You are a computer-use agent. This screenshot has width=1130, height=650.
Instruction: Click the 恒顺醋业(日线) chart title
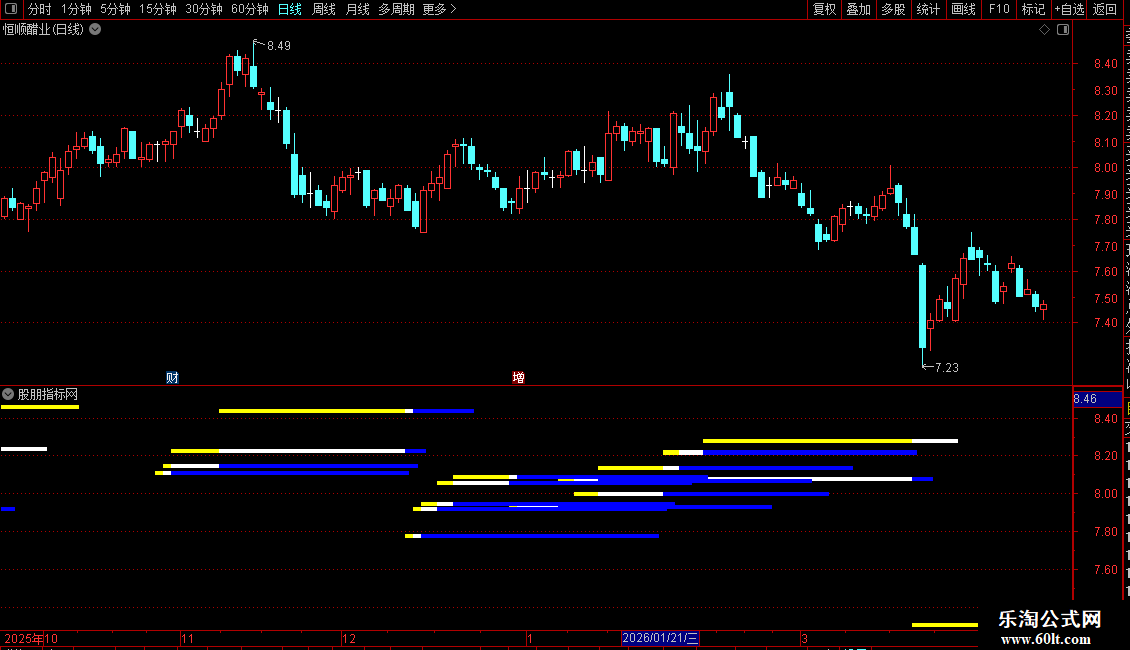coord(43,30)
